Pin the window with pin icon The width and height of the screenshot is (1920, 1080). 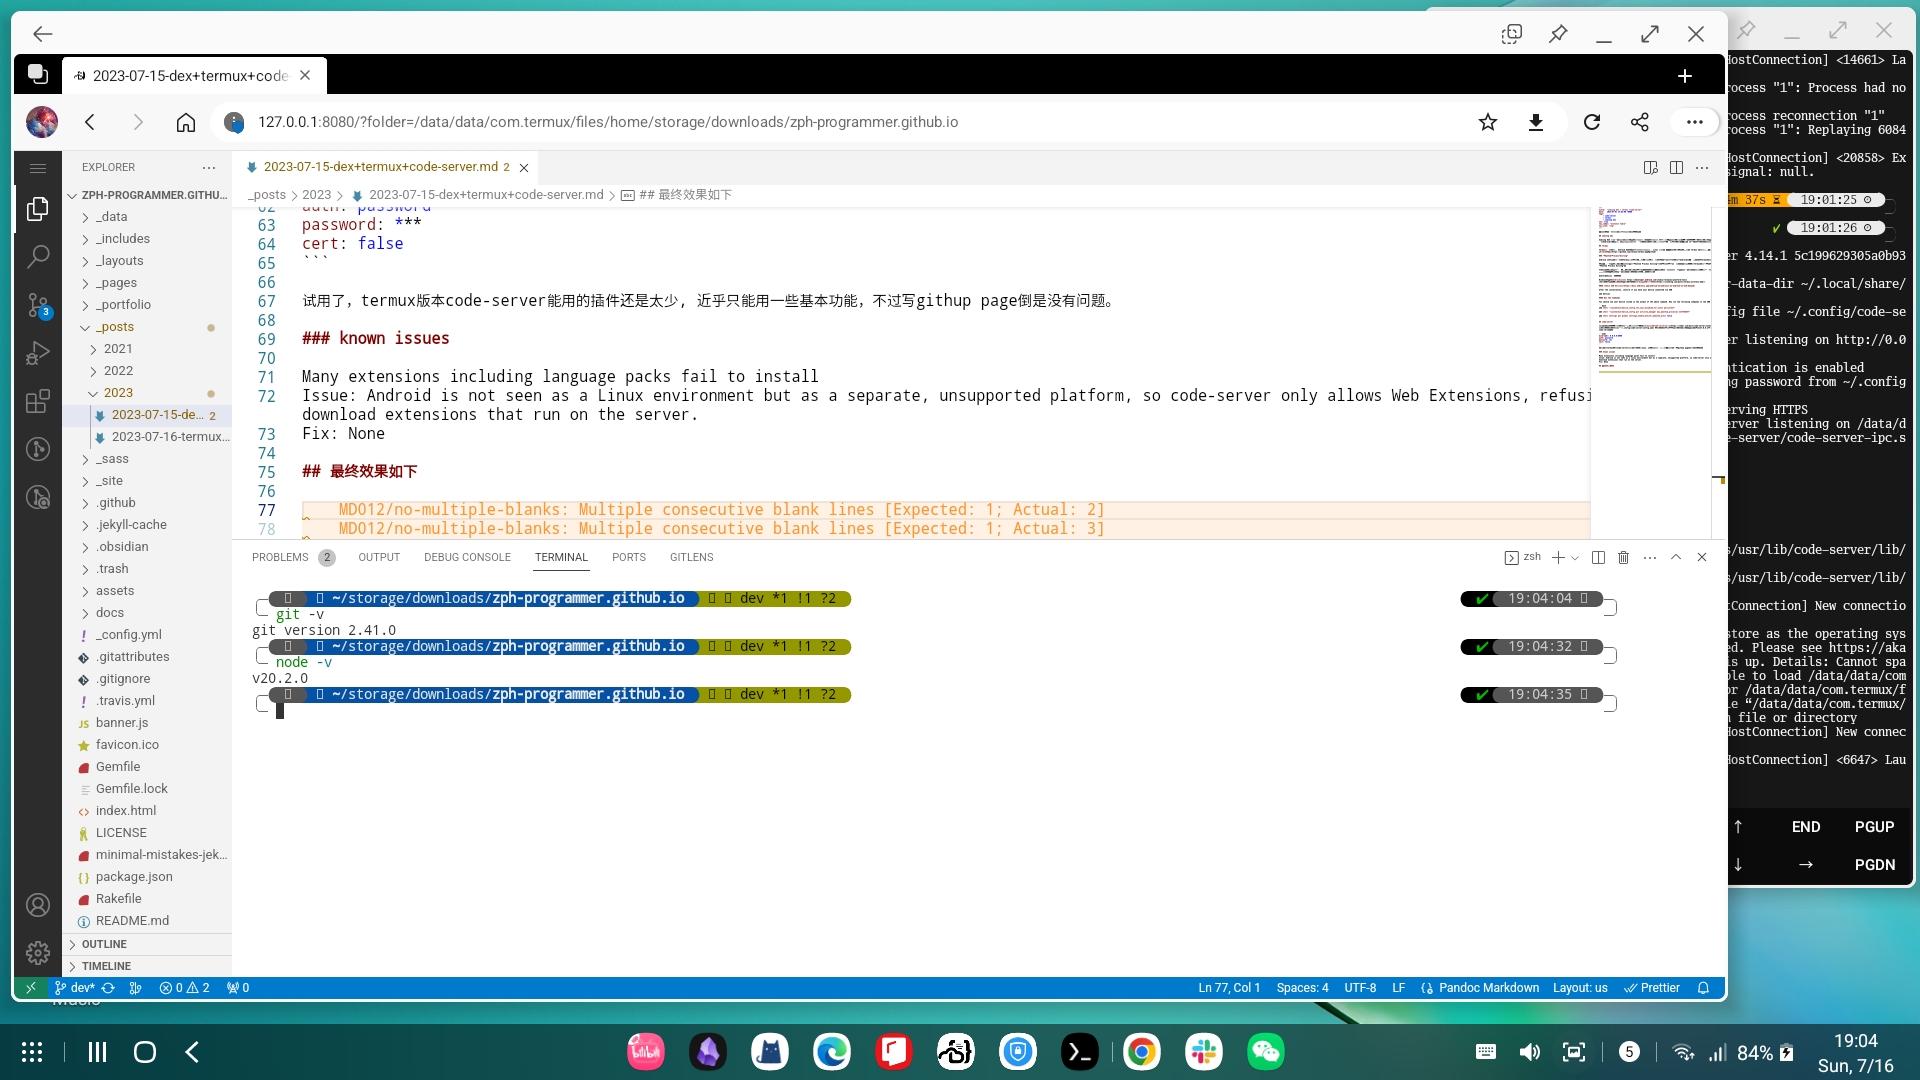coord(1558,34)
